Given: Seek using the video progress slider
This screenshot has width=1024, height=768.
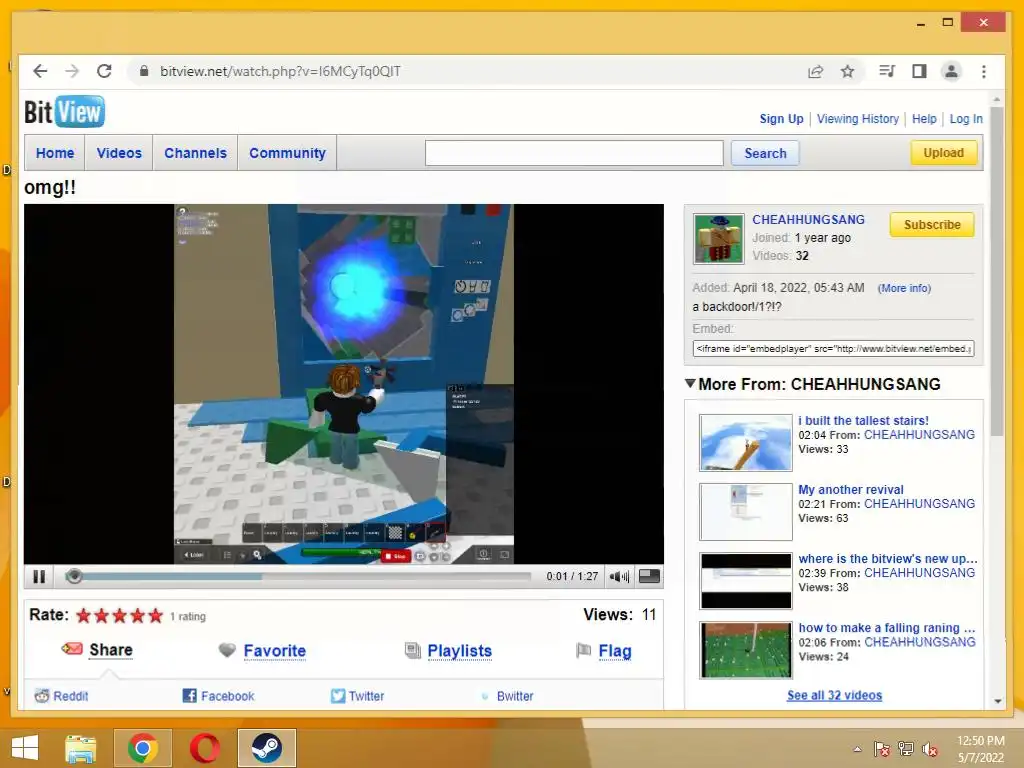Looking at the screenshot, I should click(x=74, y=576).
